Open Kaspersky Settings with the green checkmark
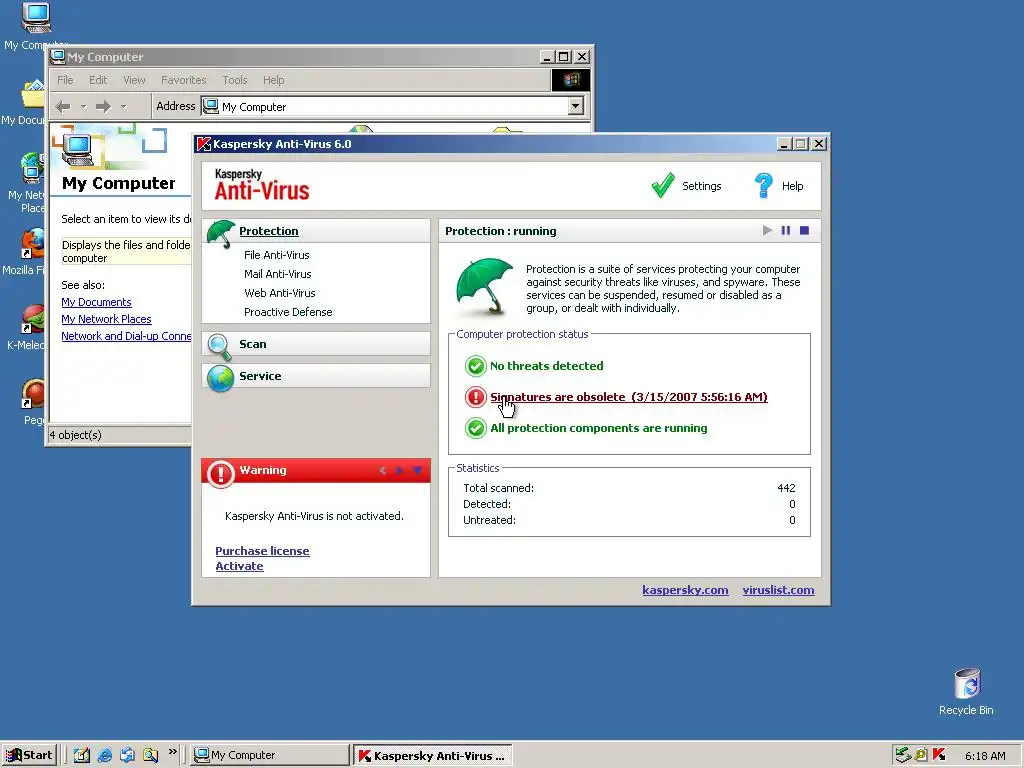The width and height of the screenshot is (1024, 768). click(663, 185)
